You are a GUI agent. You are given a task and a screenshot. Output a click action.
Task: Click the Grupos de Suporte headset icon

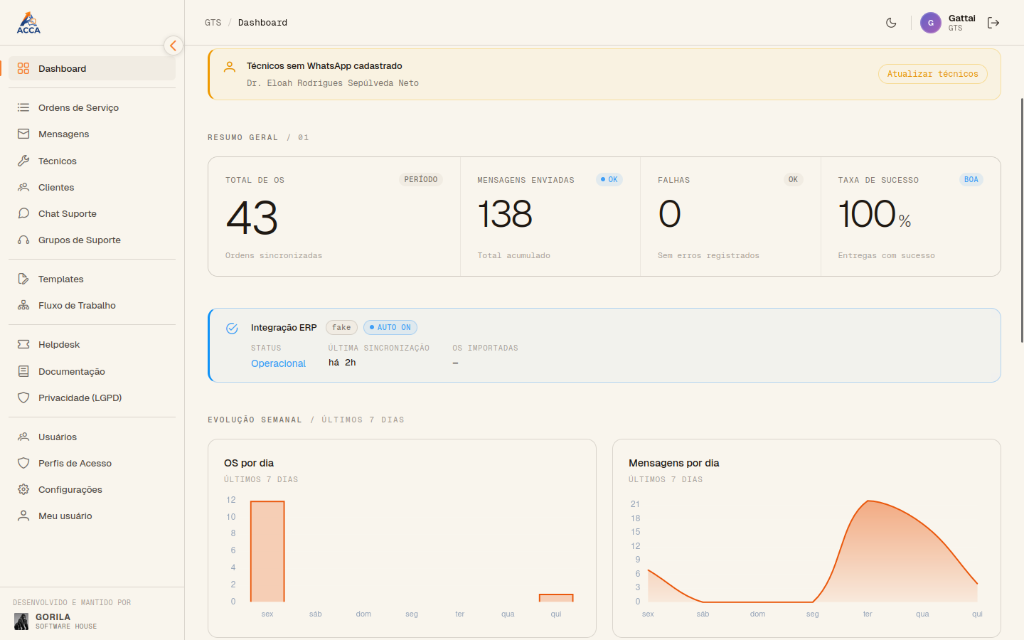(24, 240)
